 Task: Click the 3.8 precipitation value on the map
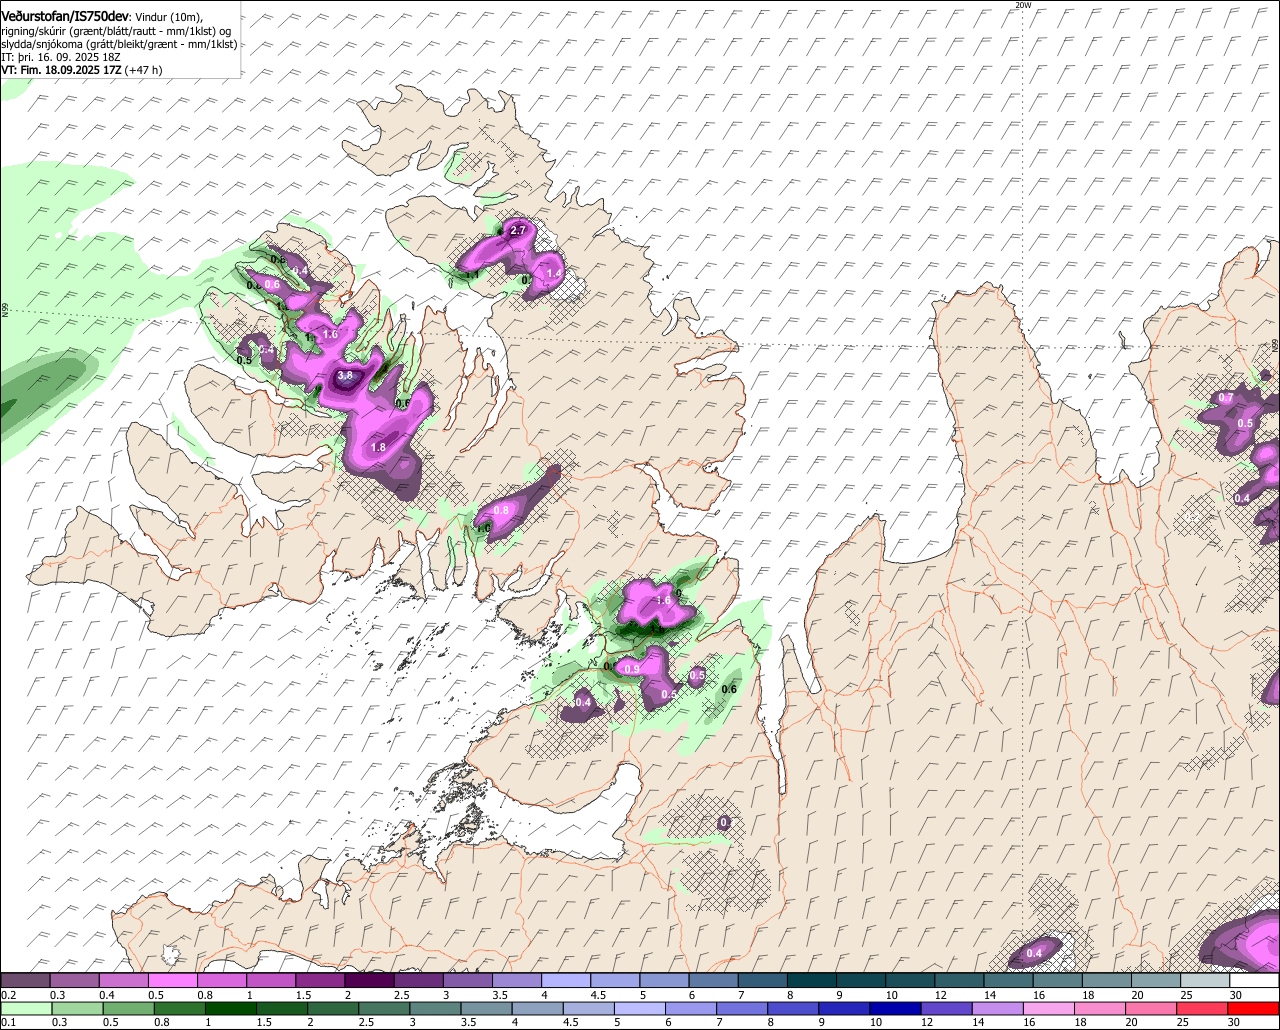(345, 375)
